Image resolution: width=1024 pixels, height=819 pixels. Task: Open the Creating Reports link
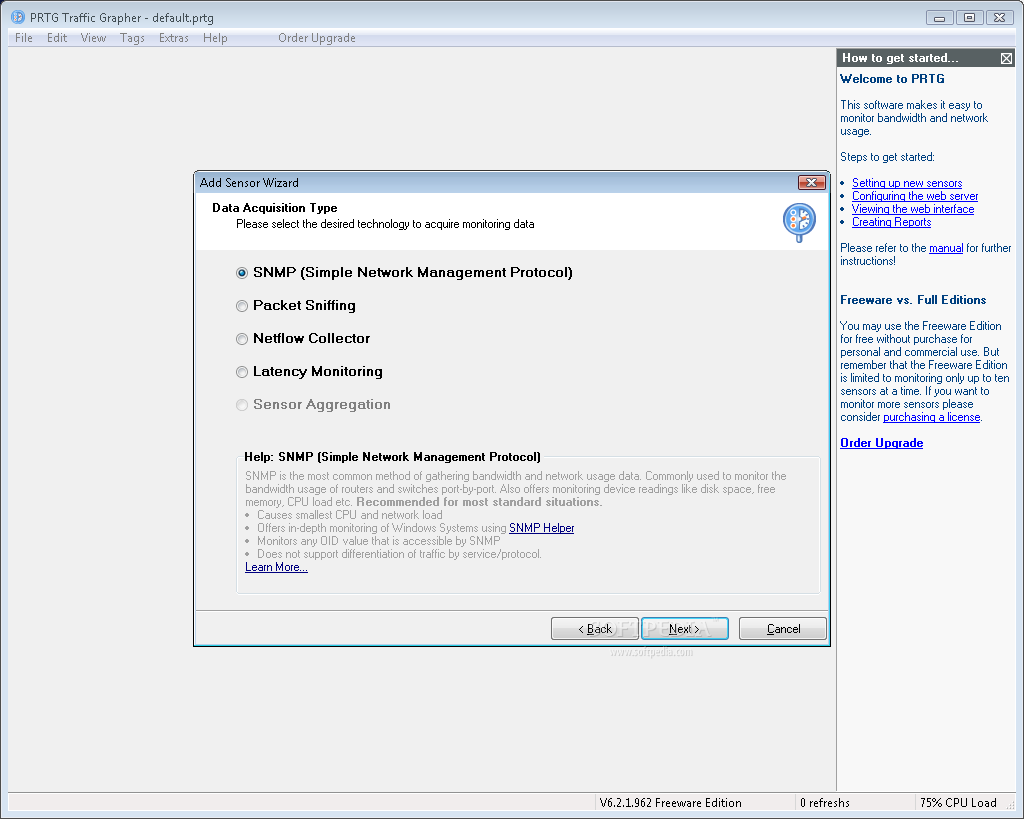(x=891, y=222)
